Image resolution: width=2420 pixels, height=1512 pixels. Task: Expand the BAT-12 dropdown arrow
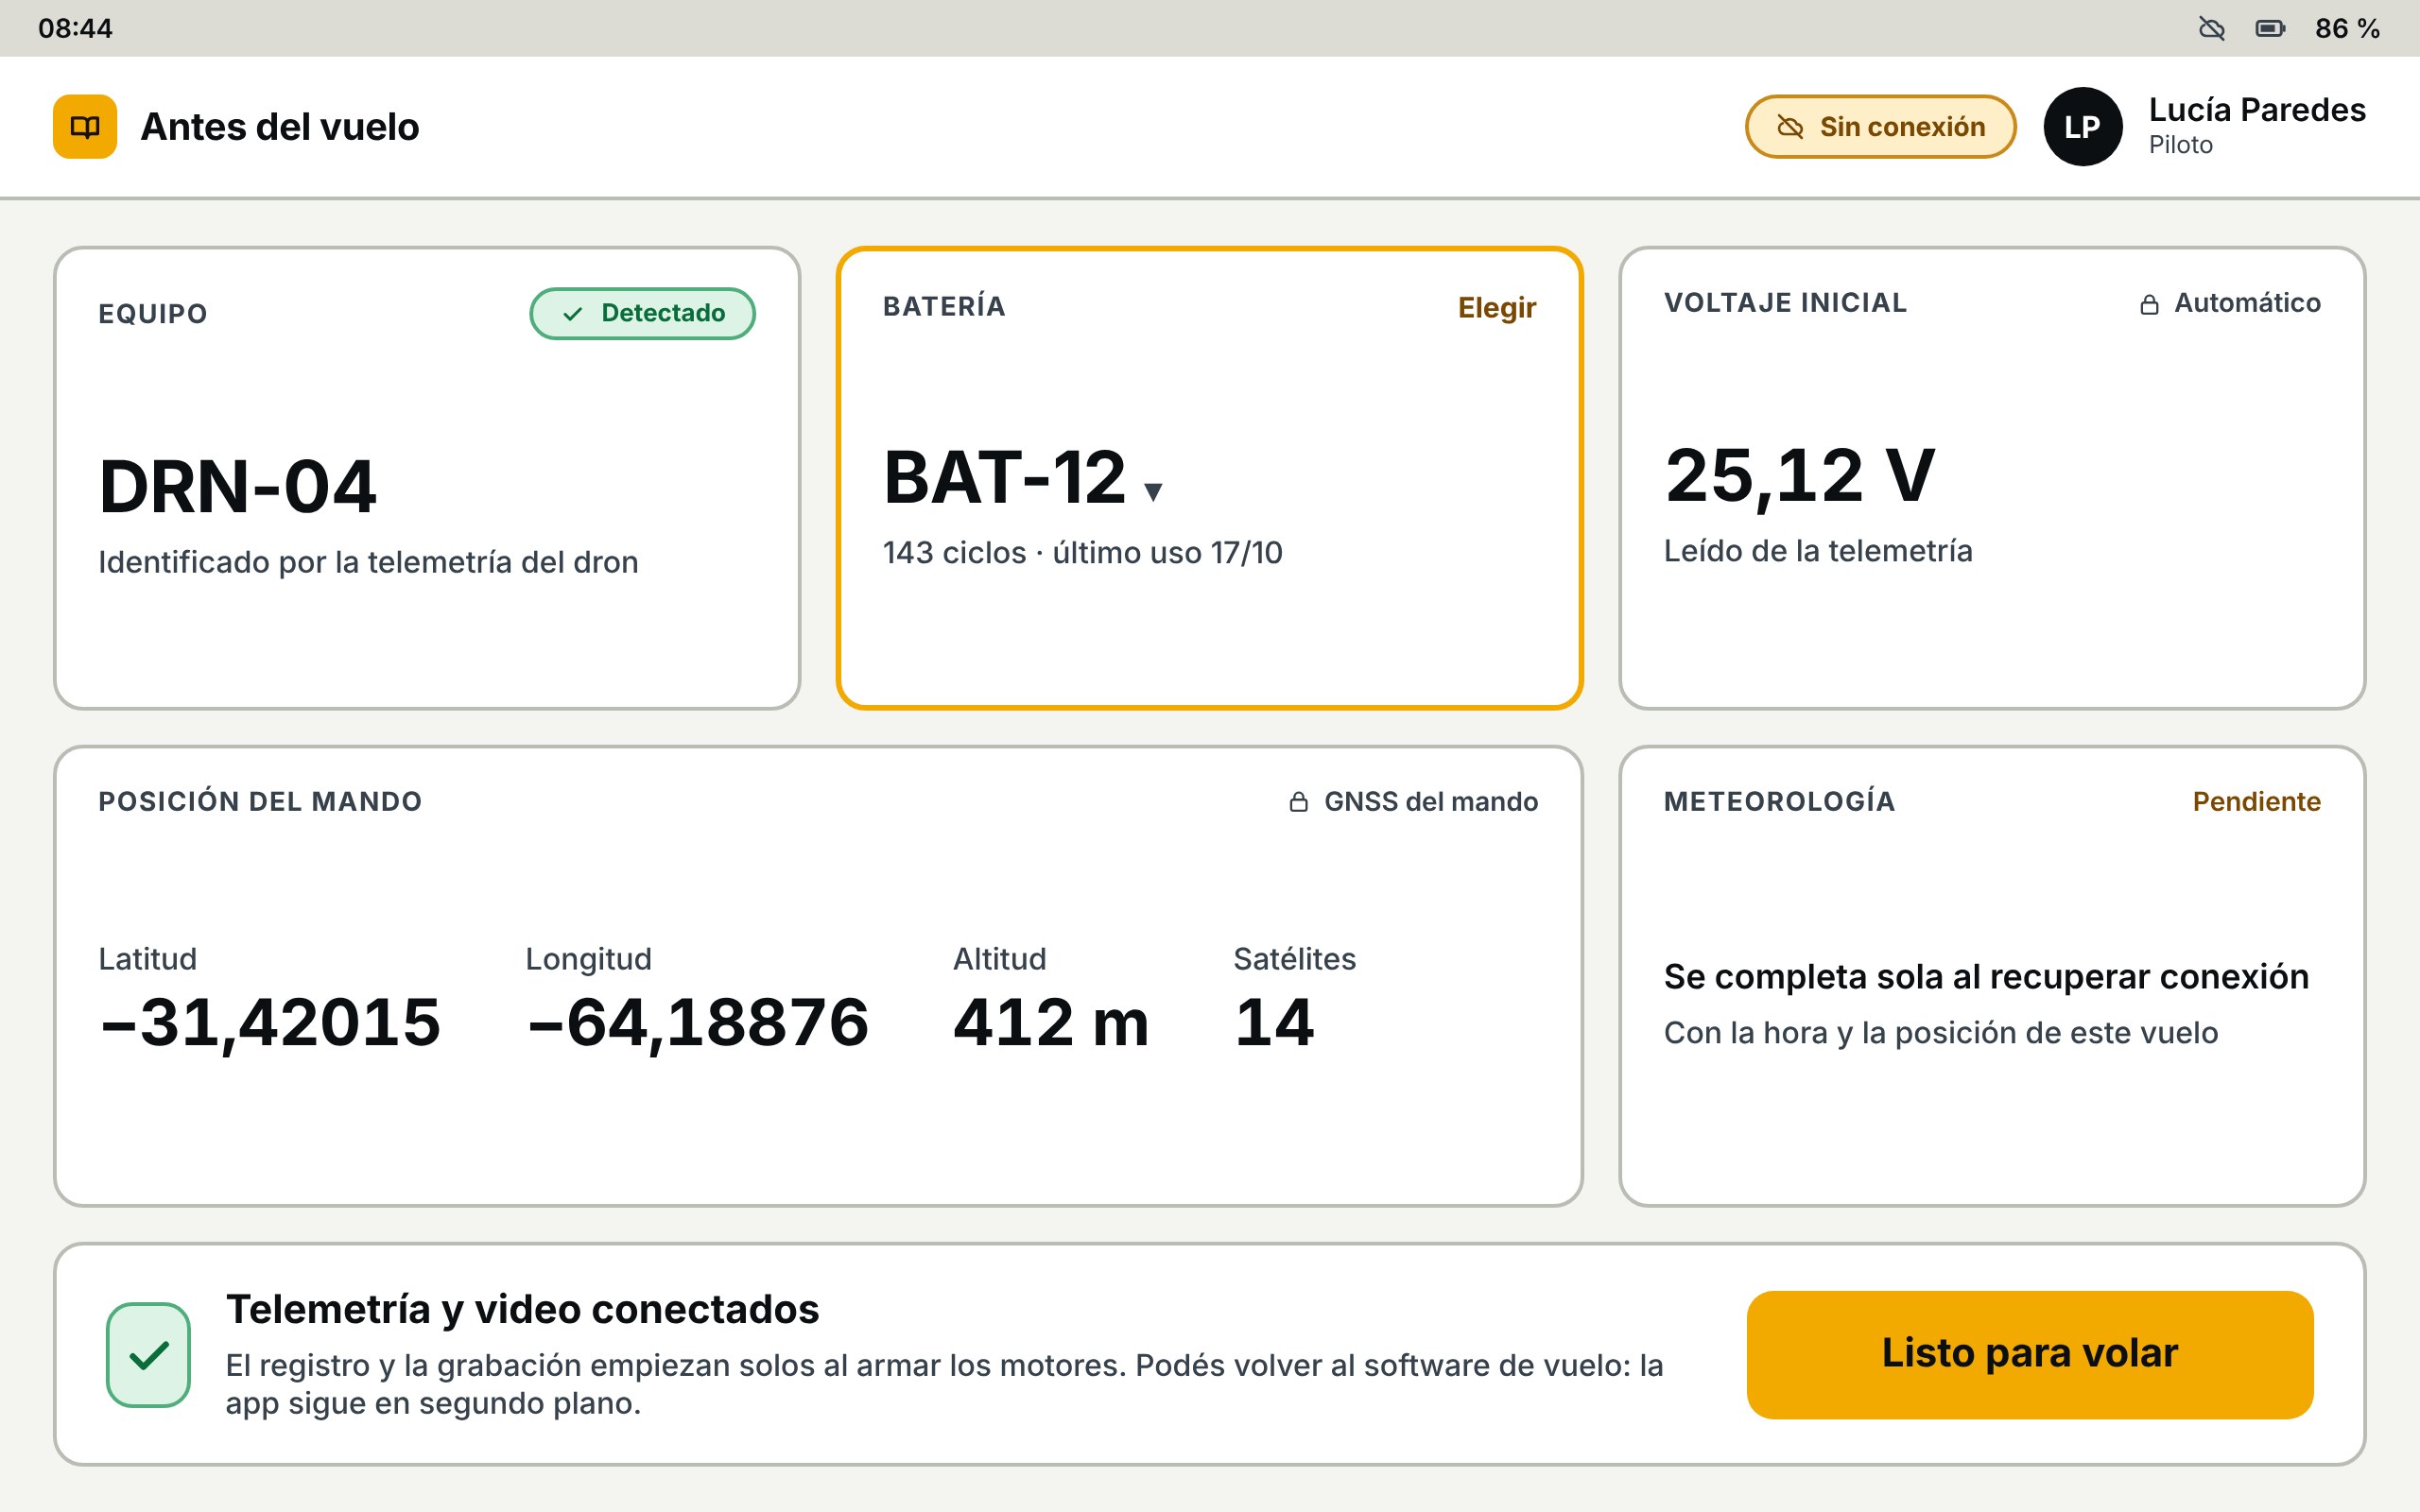(x=1153, y=491)
